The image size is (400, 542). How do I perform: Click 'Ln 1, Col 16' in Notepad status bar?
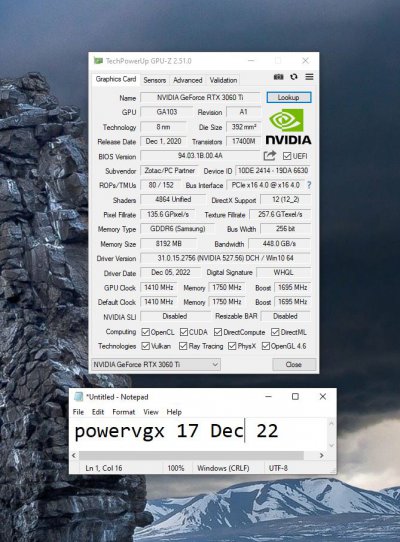[104, 468]
